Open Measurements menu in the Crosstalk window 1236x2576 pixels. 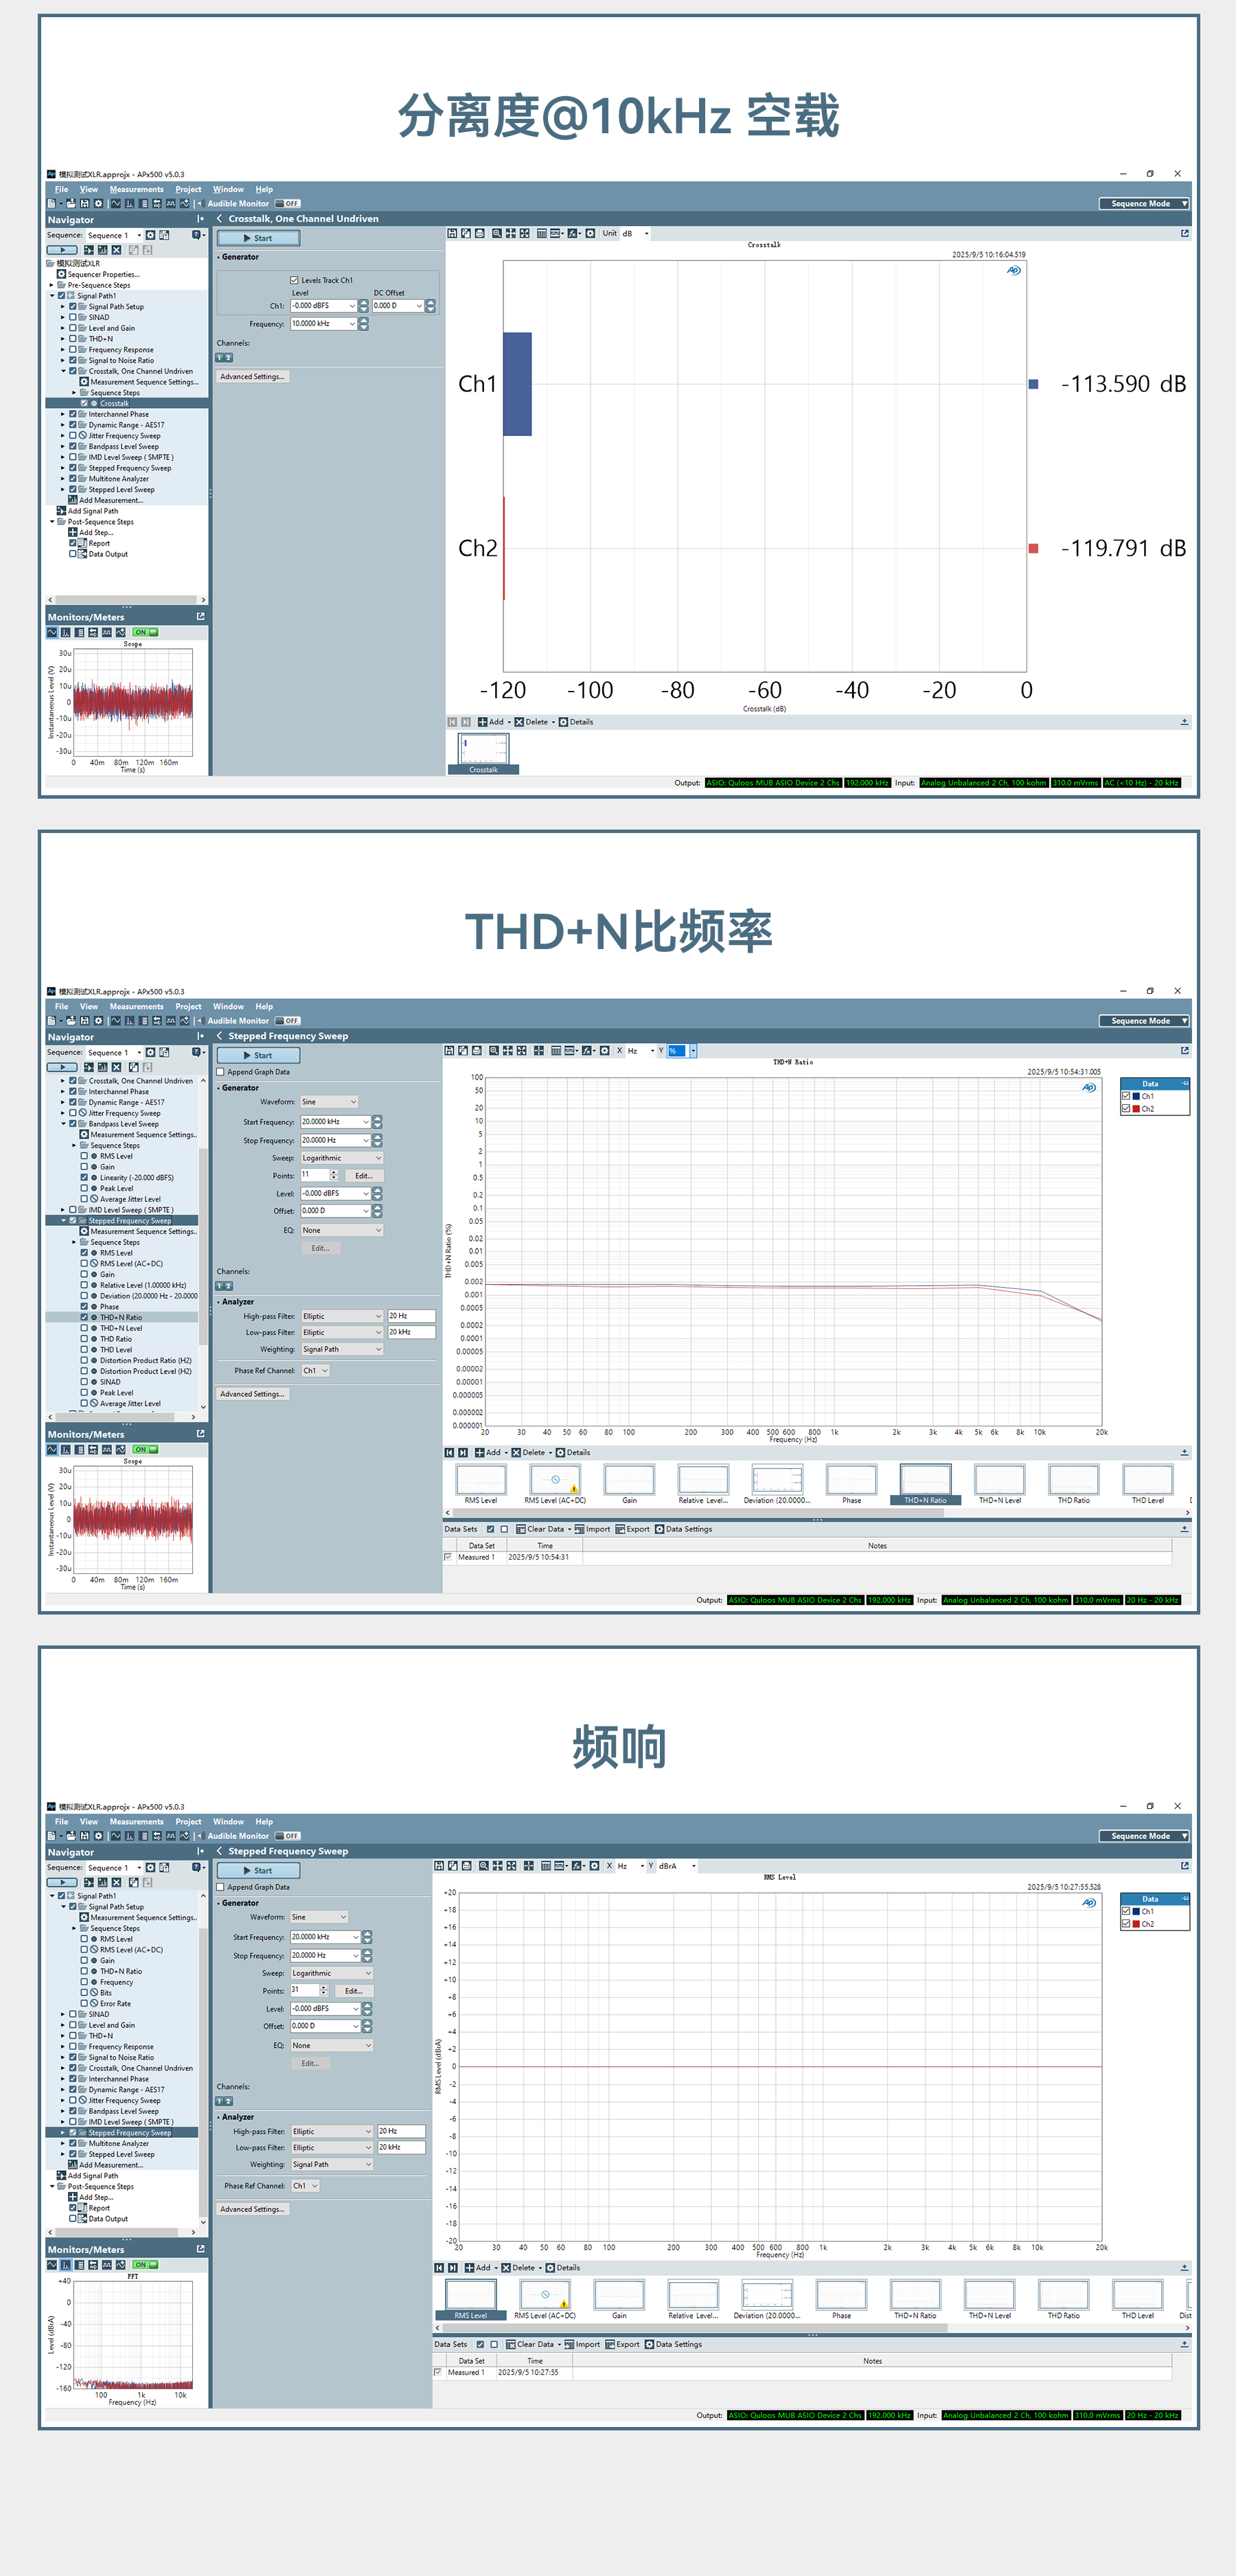pos(136,189)
